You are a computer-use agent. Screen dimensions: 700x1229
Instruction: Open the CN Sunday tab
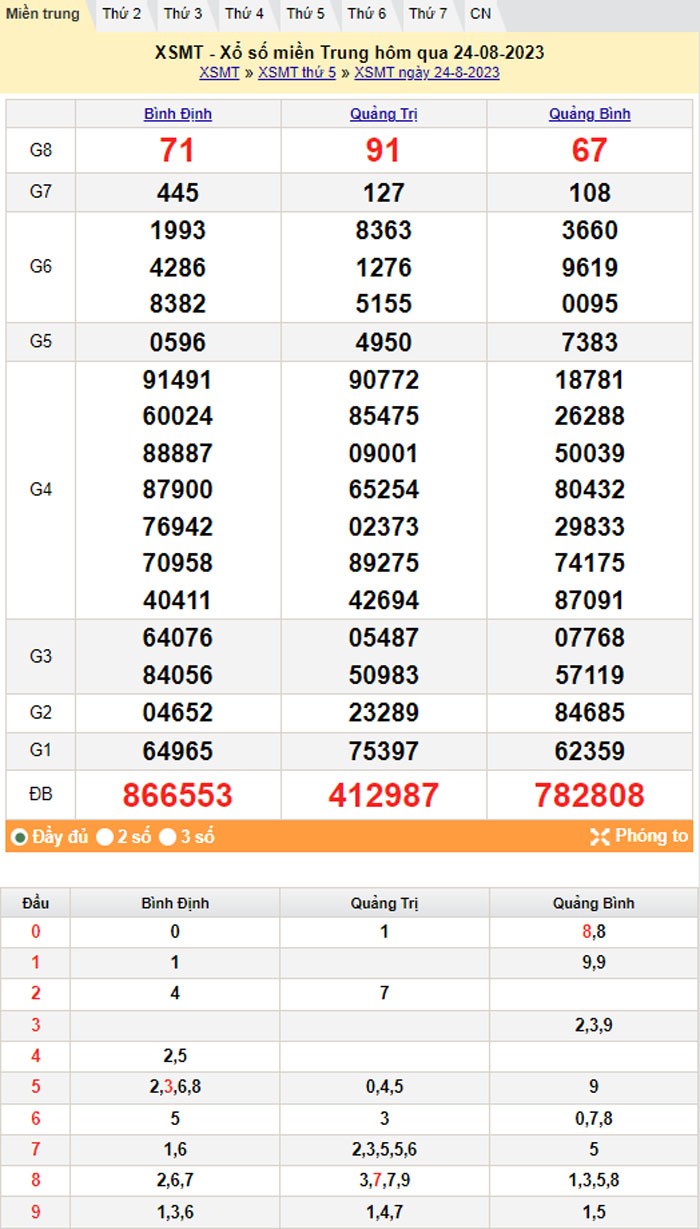pyautogui.click(x=481, y=14)
